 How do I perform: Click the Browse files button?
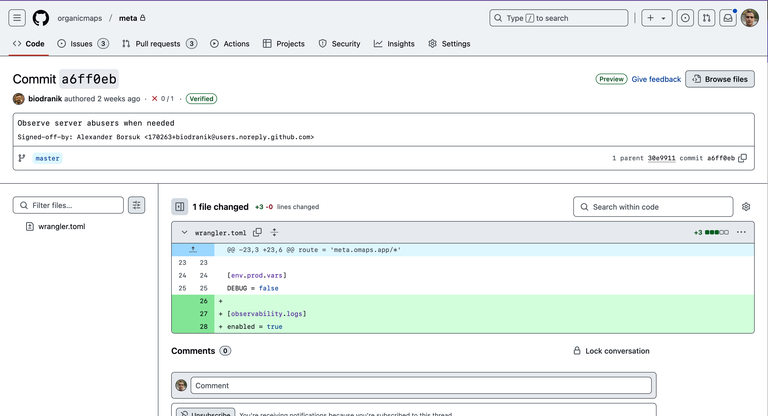(x=720, y=79)
